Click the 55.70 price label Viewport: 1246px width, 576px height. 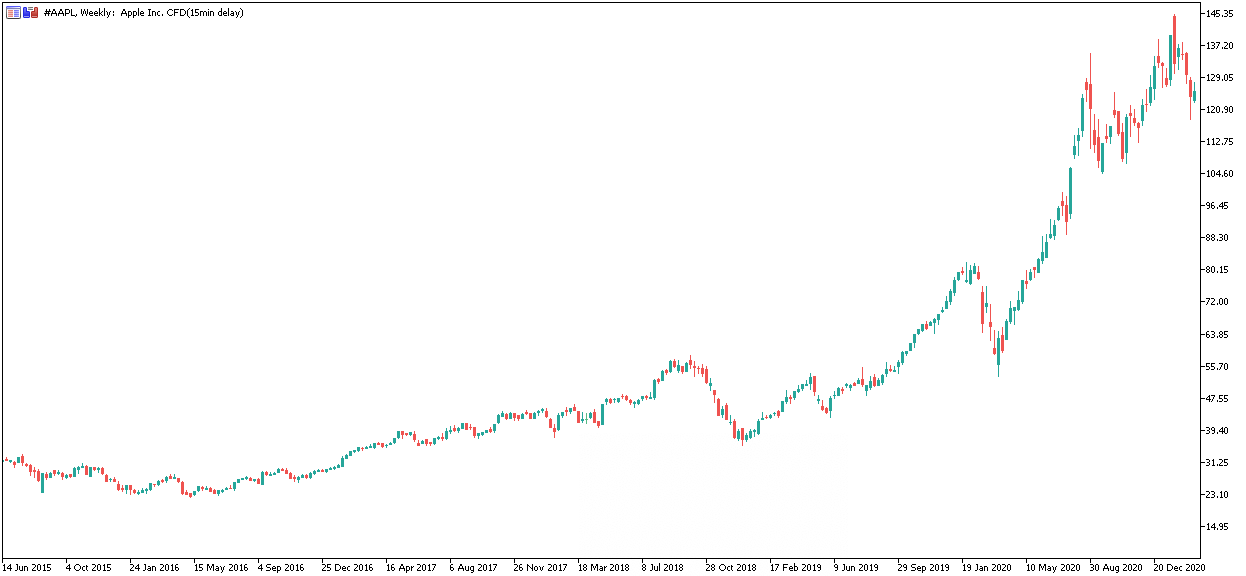[1218, 366]
